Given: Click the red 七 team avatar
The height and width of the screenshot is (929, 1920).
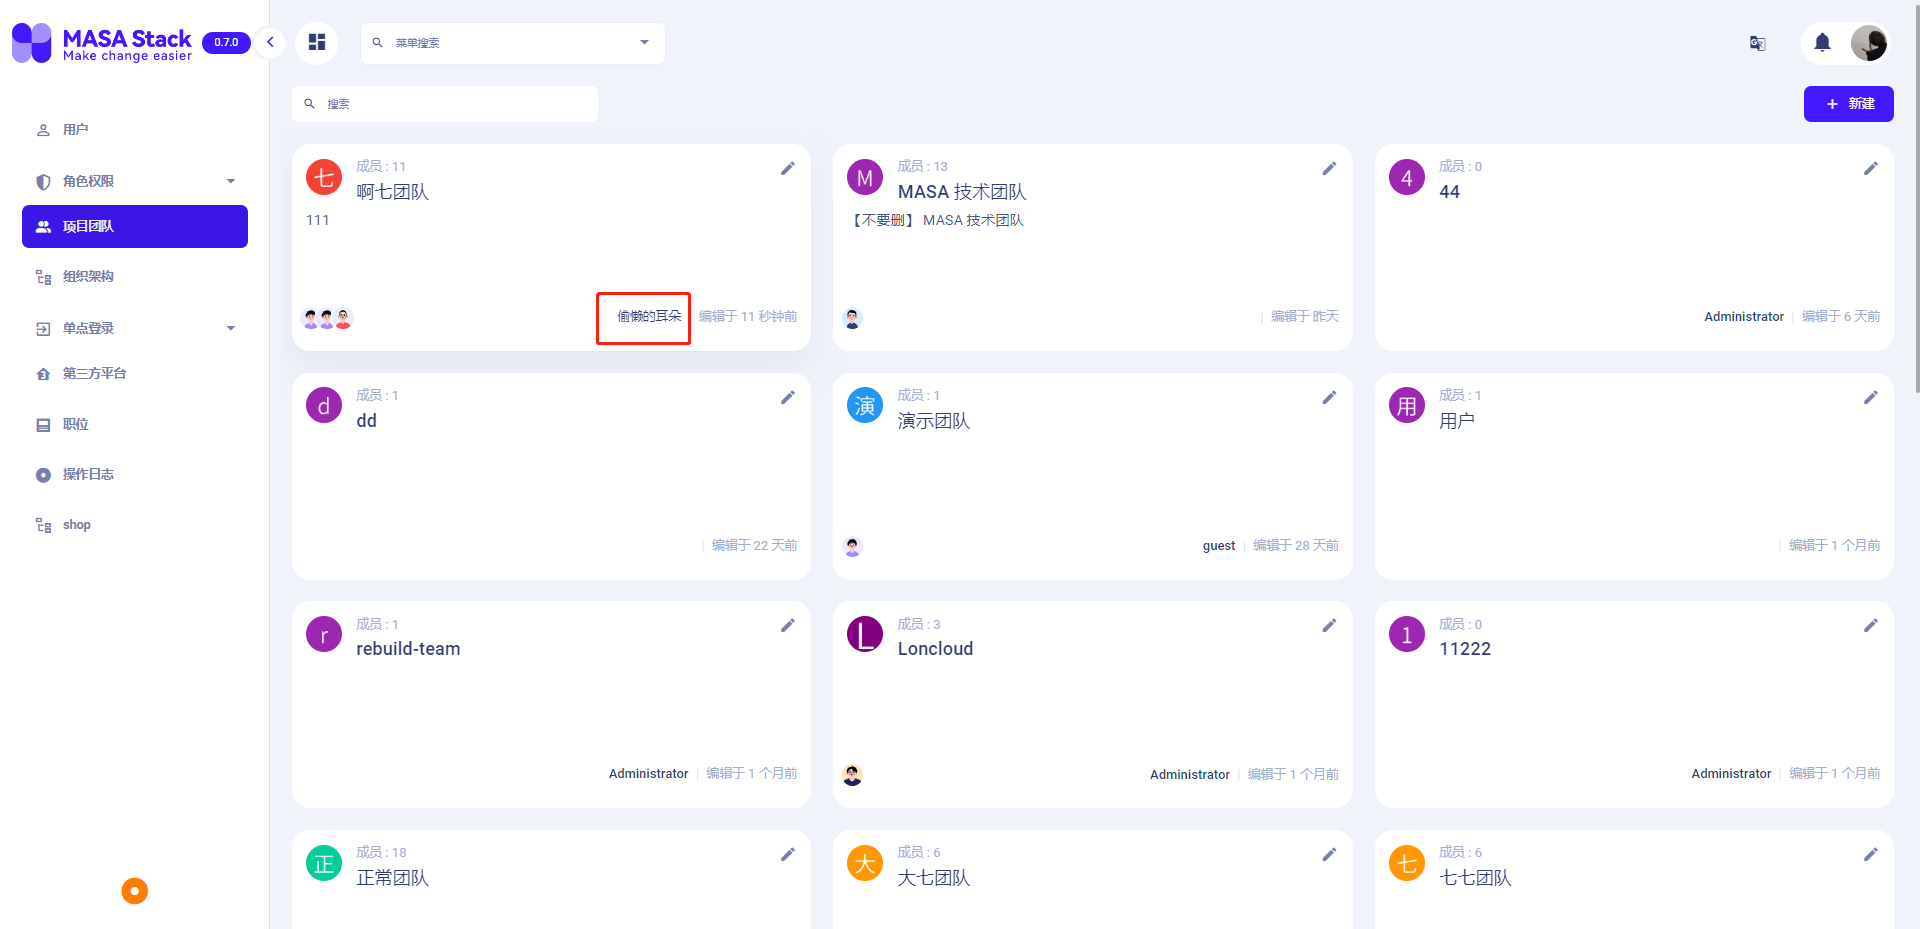Looking at the screenshot, I should (x=324, y=178).
